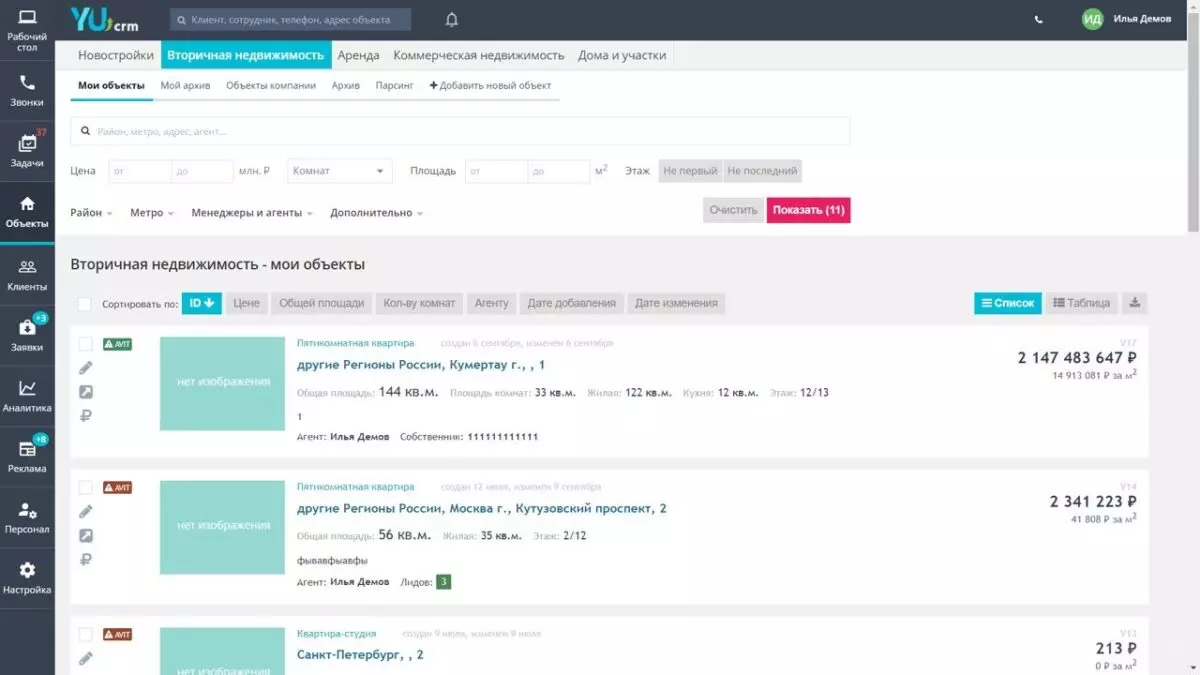Select Парсинг subtab
The height and width of the screenshot is (675, 1200).
[394, 86]
